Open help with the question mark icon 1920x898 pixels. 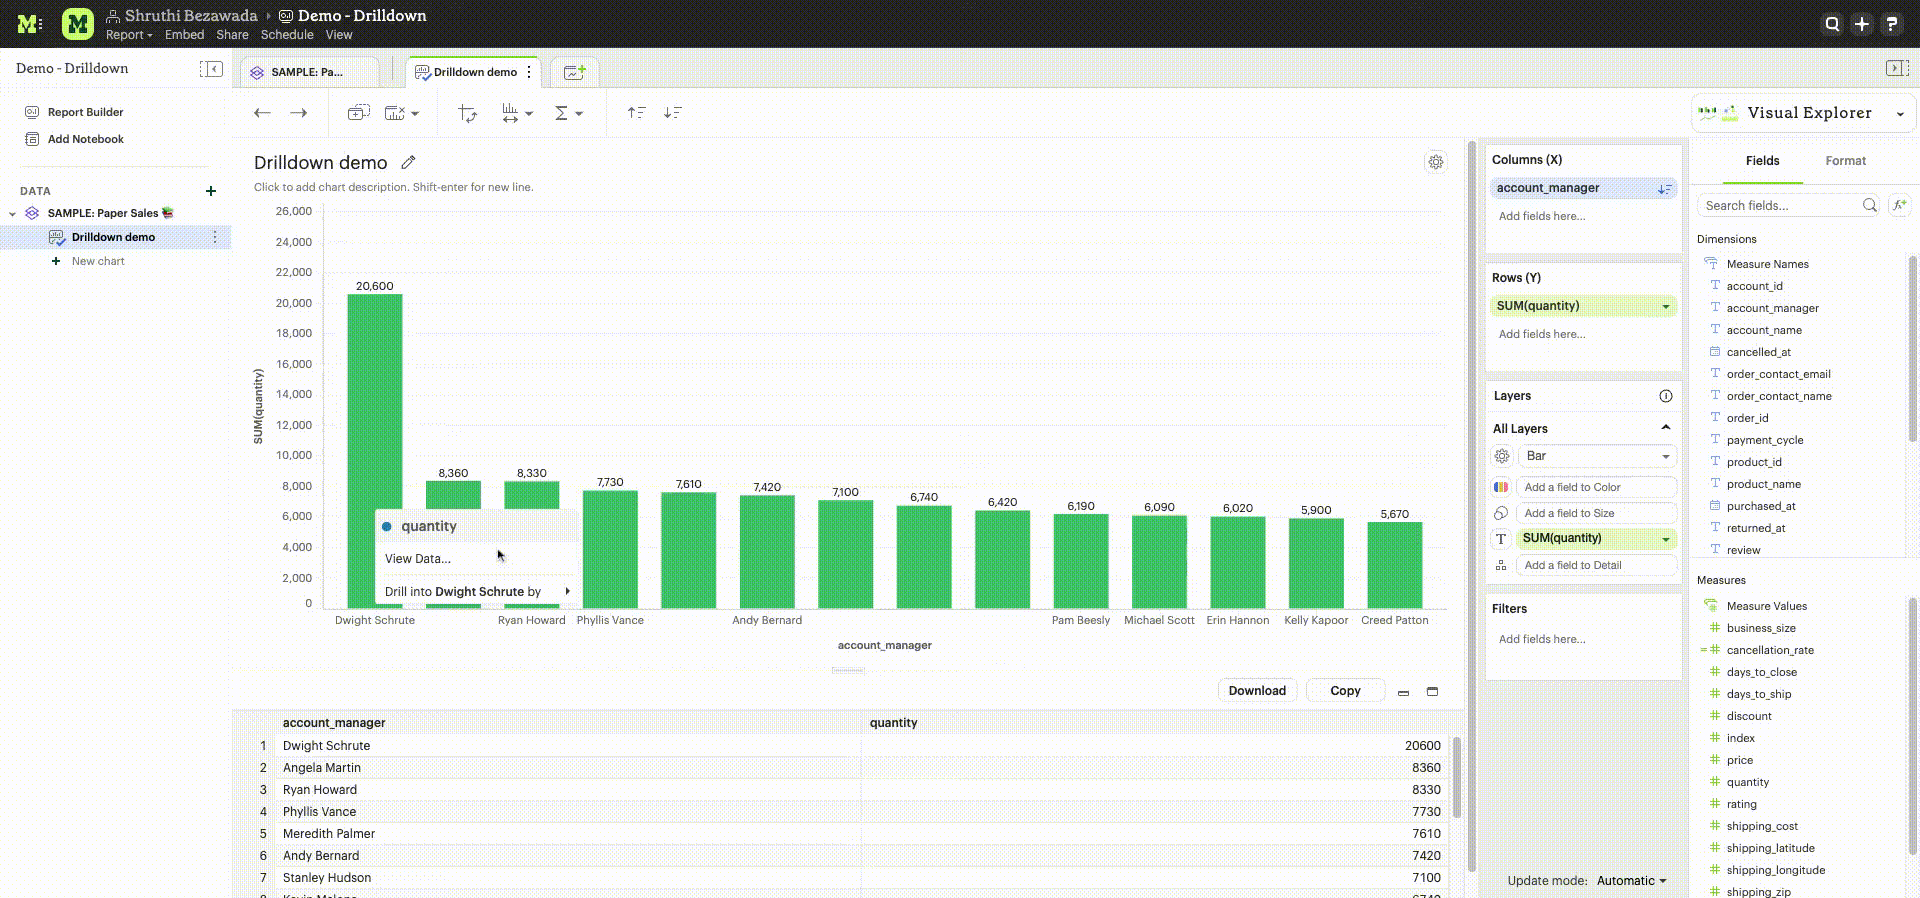pyautogui.click(x=1892, y=24)
